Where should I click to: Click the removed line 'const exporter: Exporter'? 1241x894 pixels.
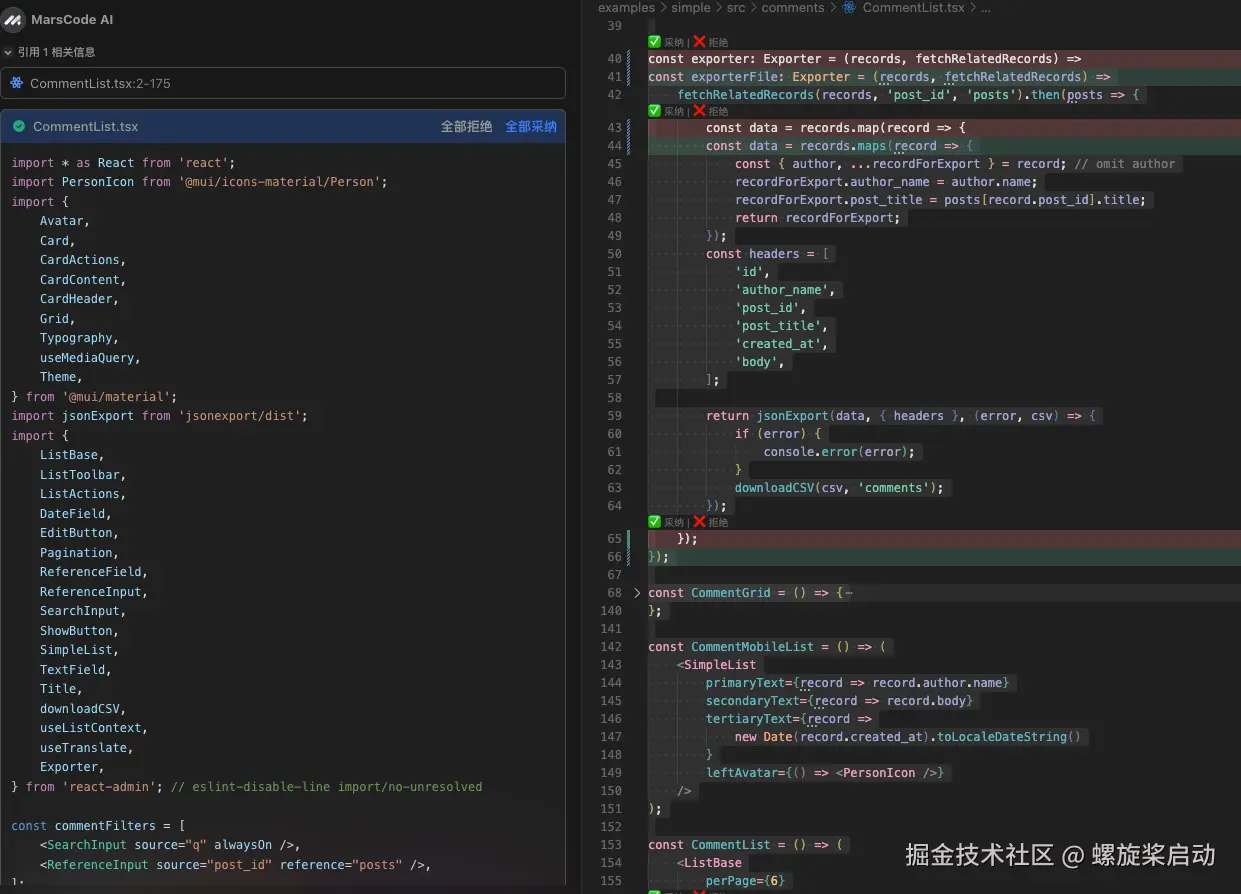[944, 59]
